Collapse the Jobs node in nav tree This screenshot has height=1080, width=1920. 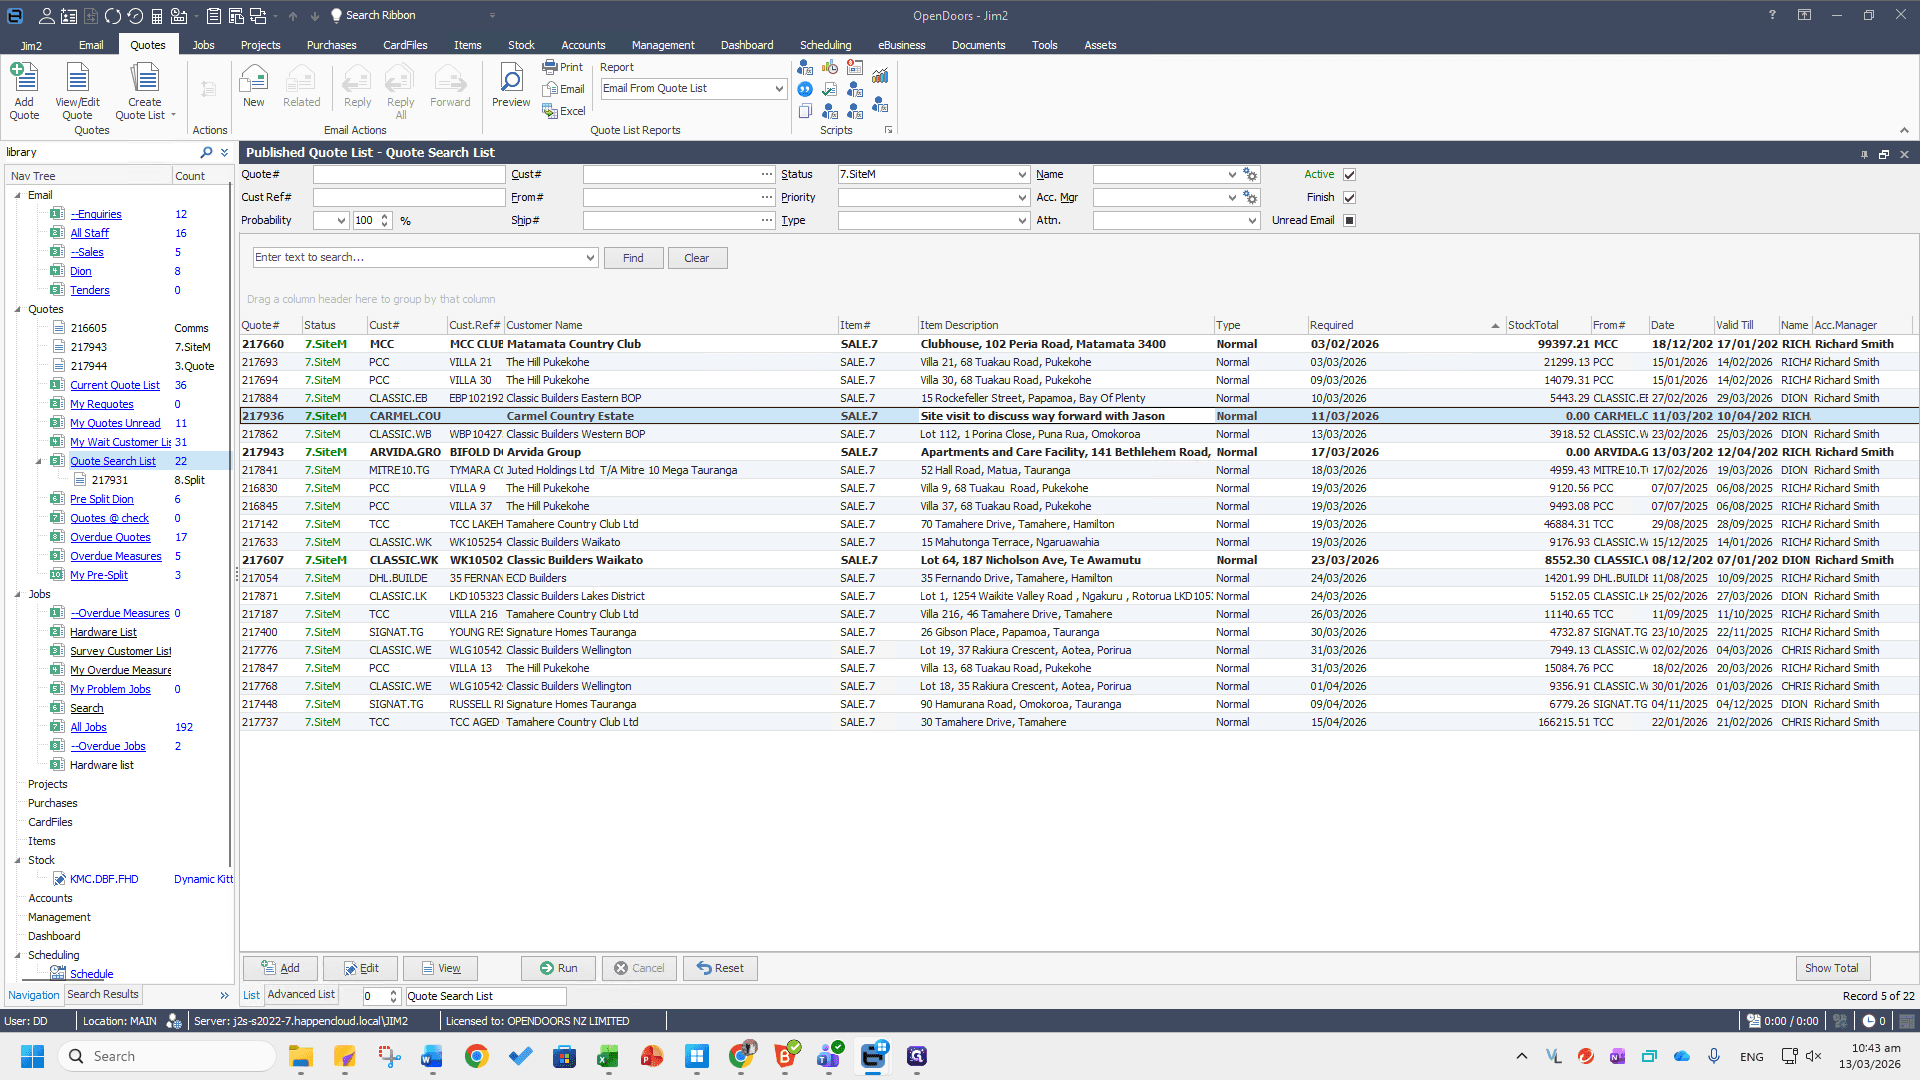[x=18, y=594]
